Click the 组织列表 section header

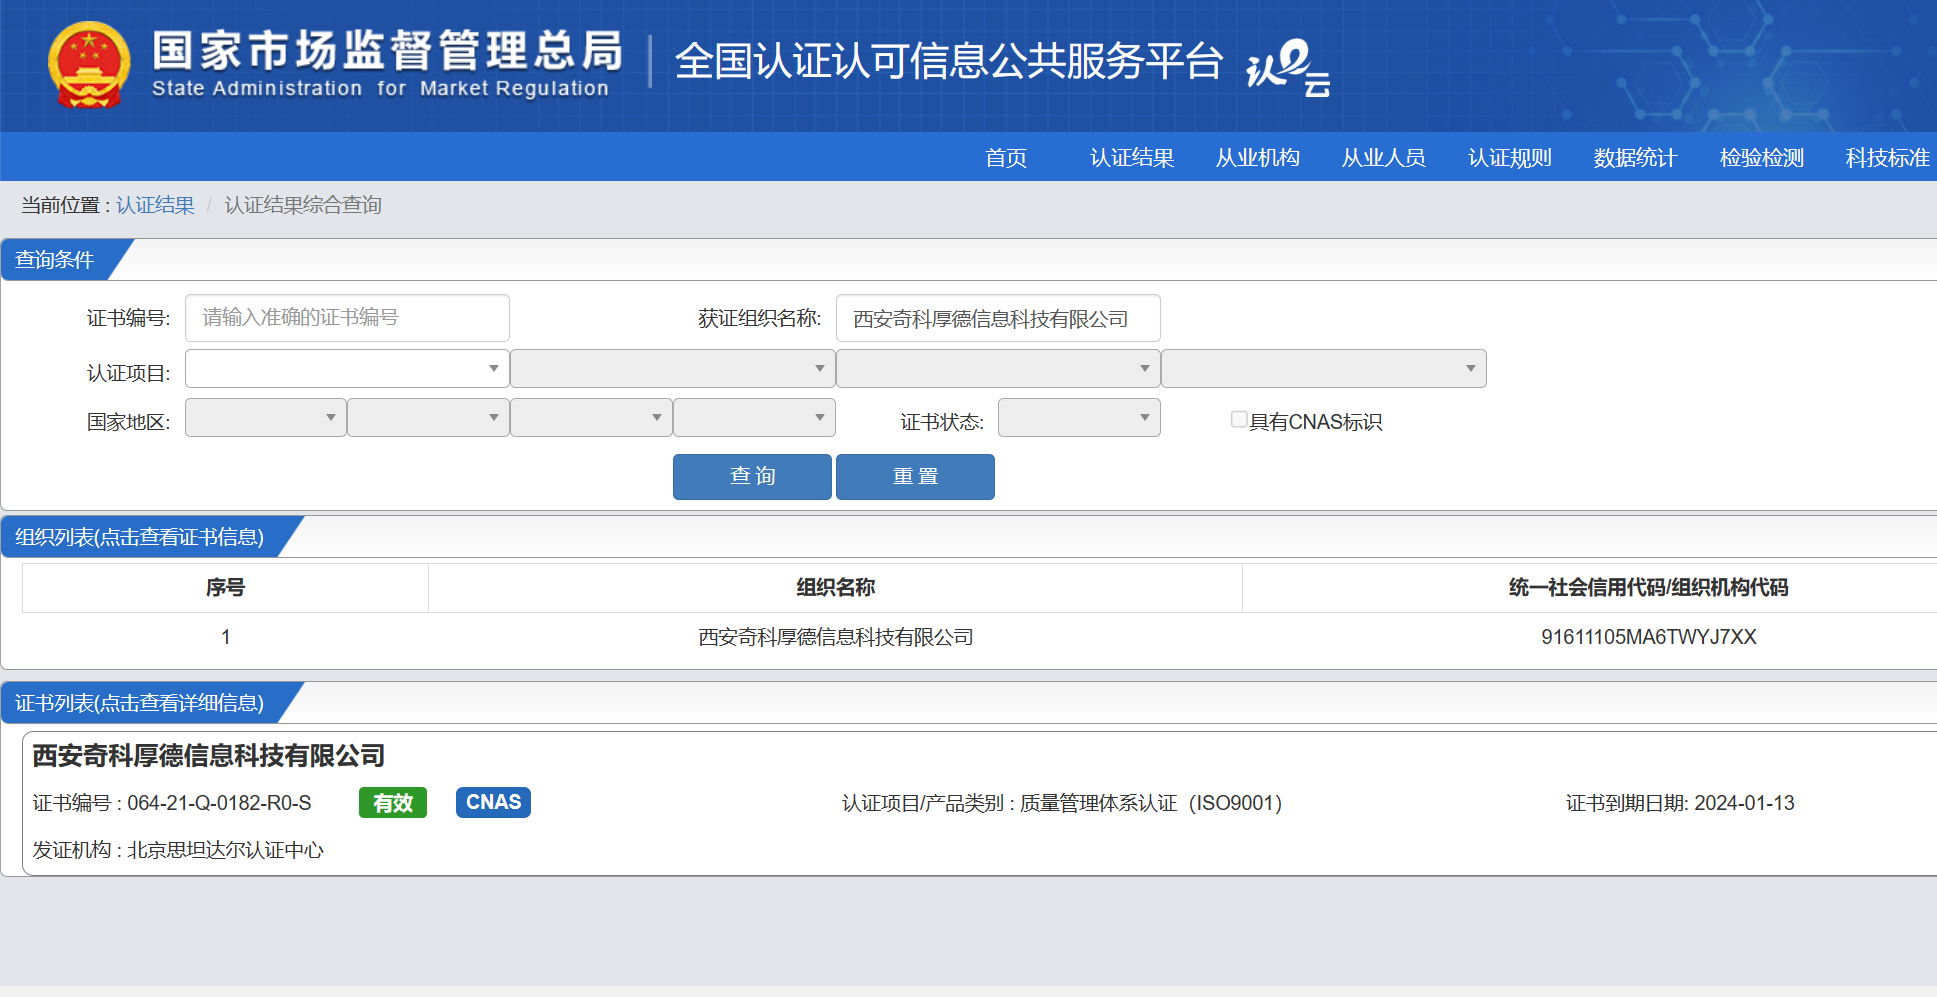pos(140,537)
